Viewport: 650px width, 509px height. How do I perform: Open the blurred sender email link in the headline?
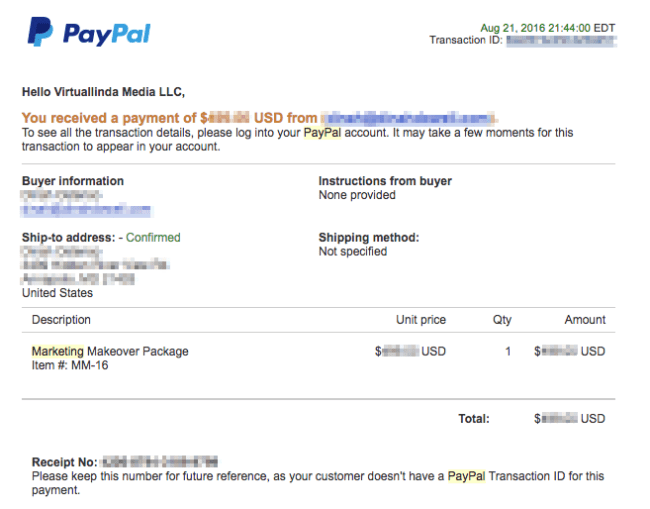[x=409, y=118]
